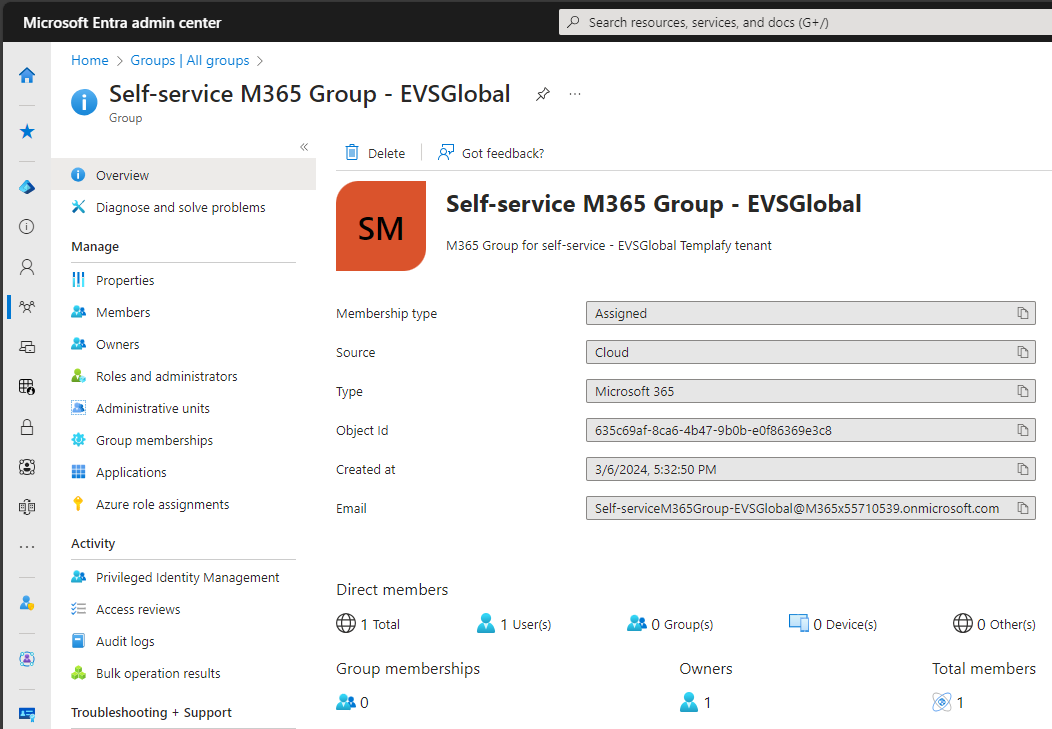Screen dimensions: 1052x729
Task: Click the Home breadcrumb link
Action: pyautogui.click(x=89, y=60)
